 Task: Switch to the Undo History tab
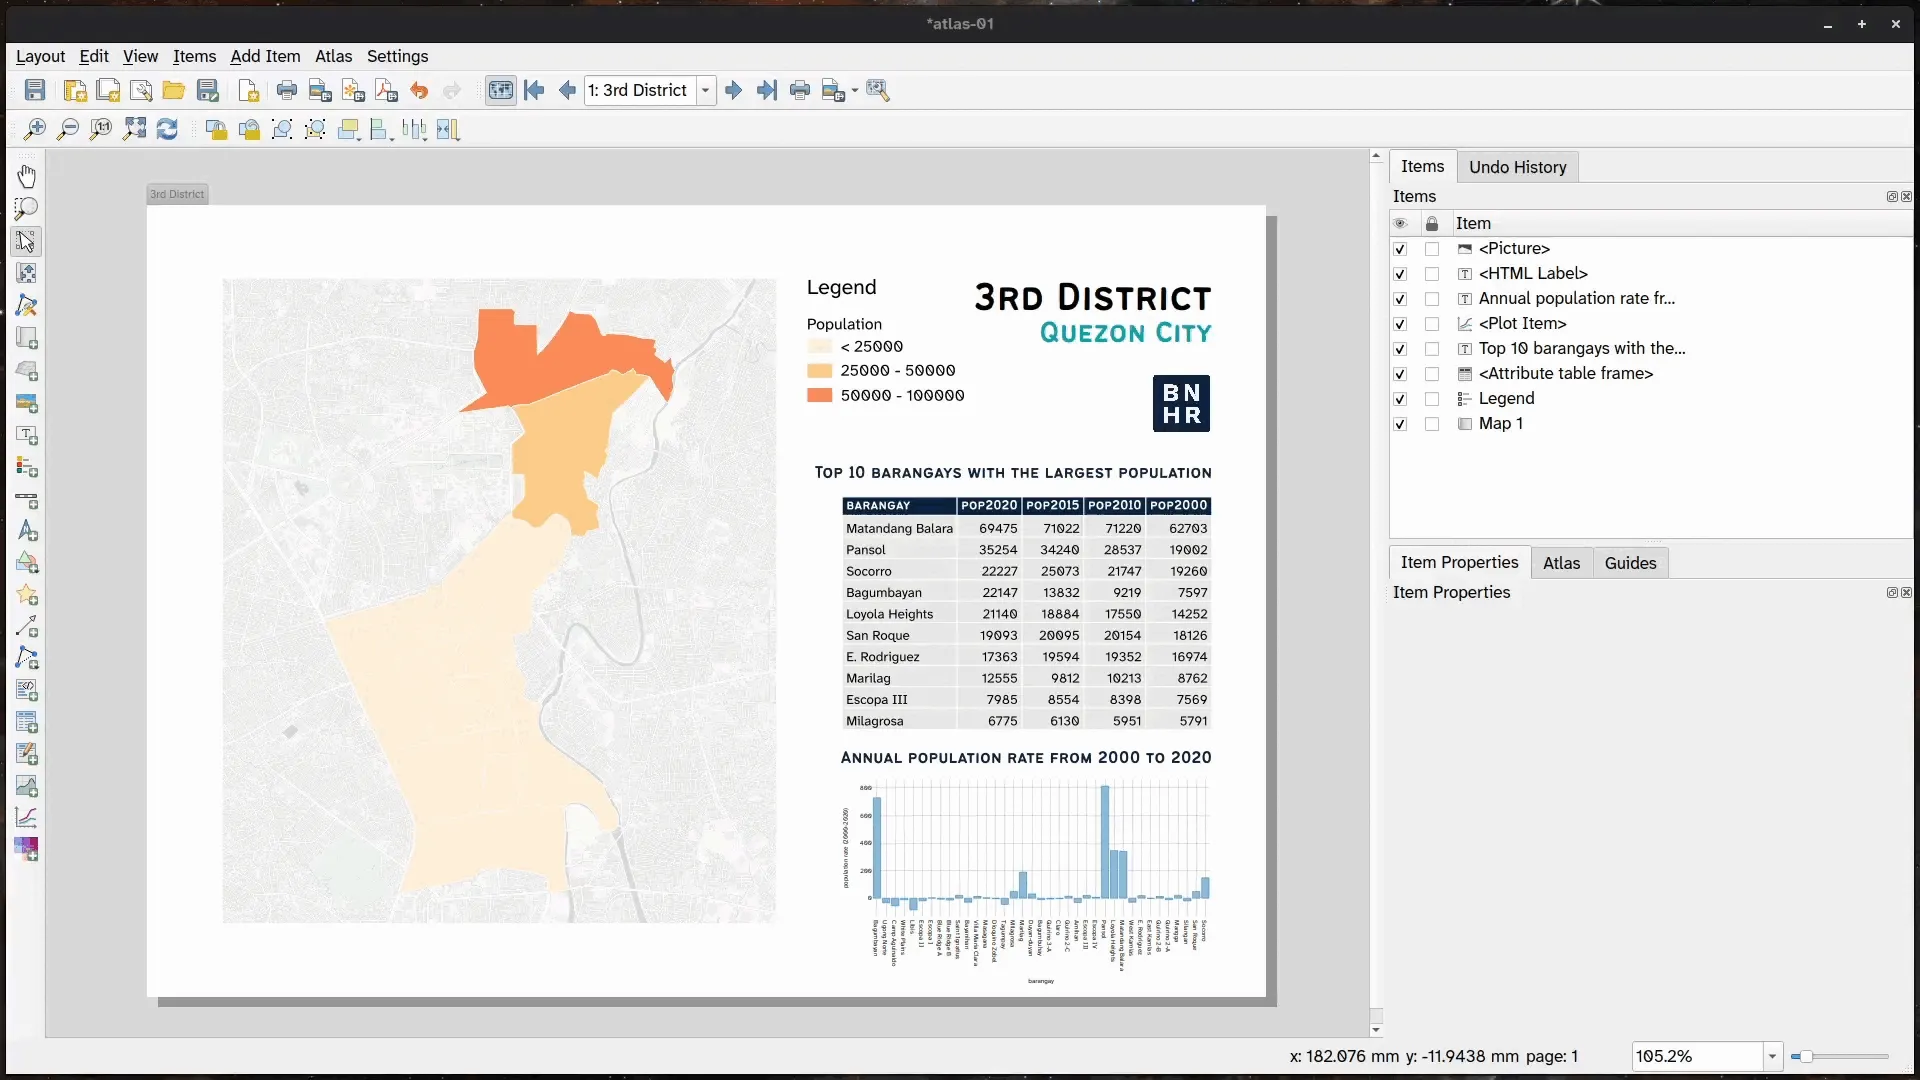click(x=1518, y=167)
